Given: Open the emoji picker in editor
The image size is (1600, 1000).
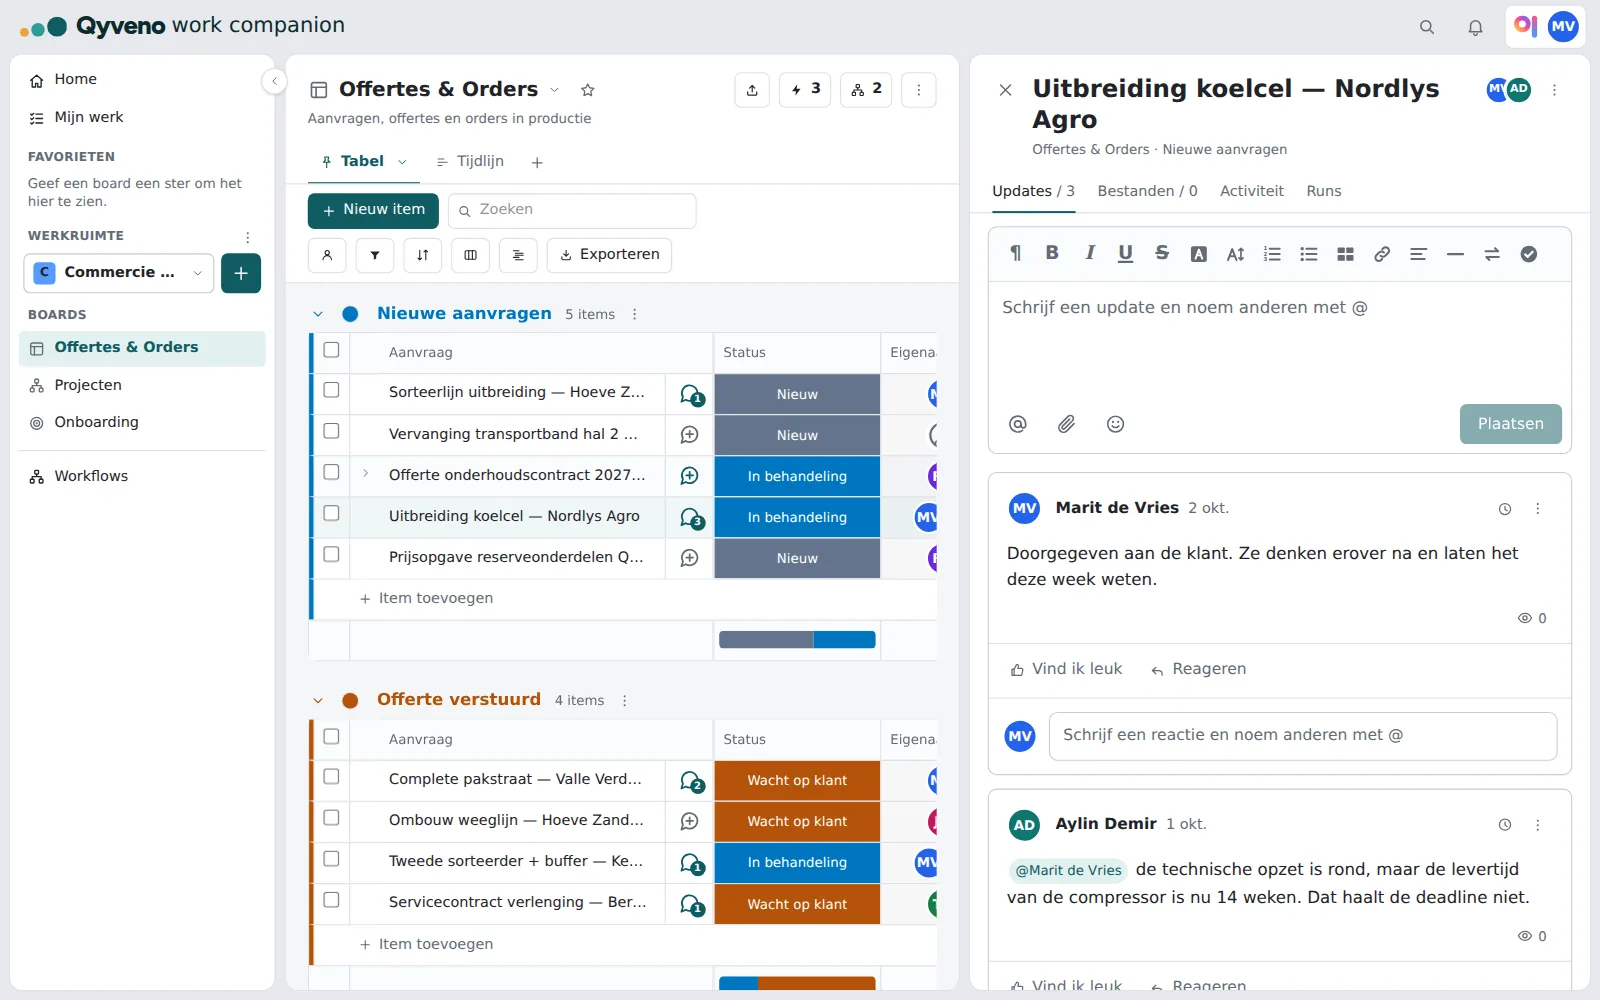Looking at the screenshot, I should (x=1116, y=424).
